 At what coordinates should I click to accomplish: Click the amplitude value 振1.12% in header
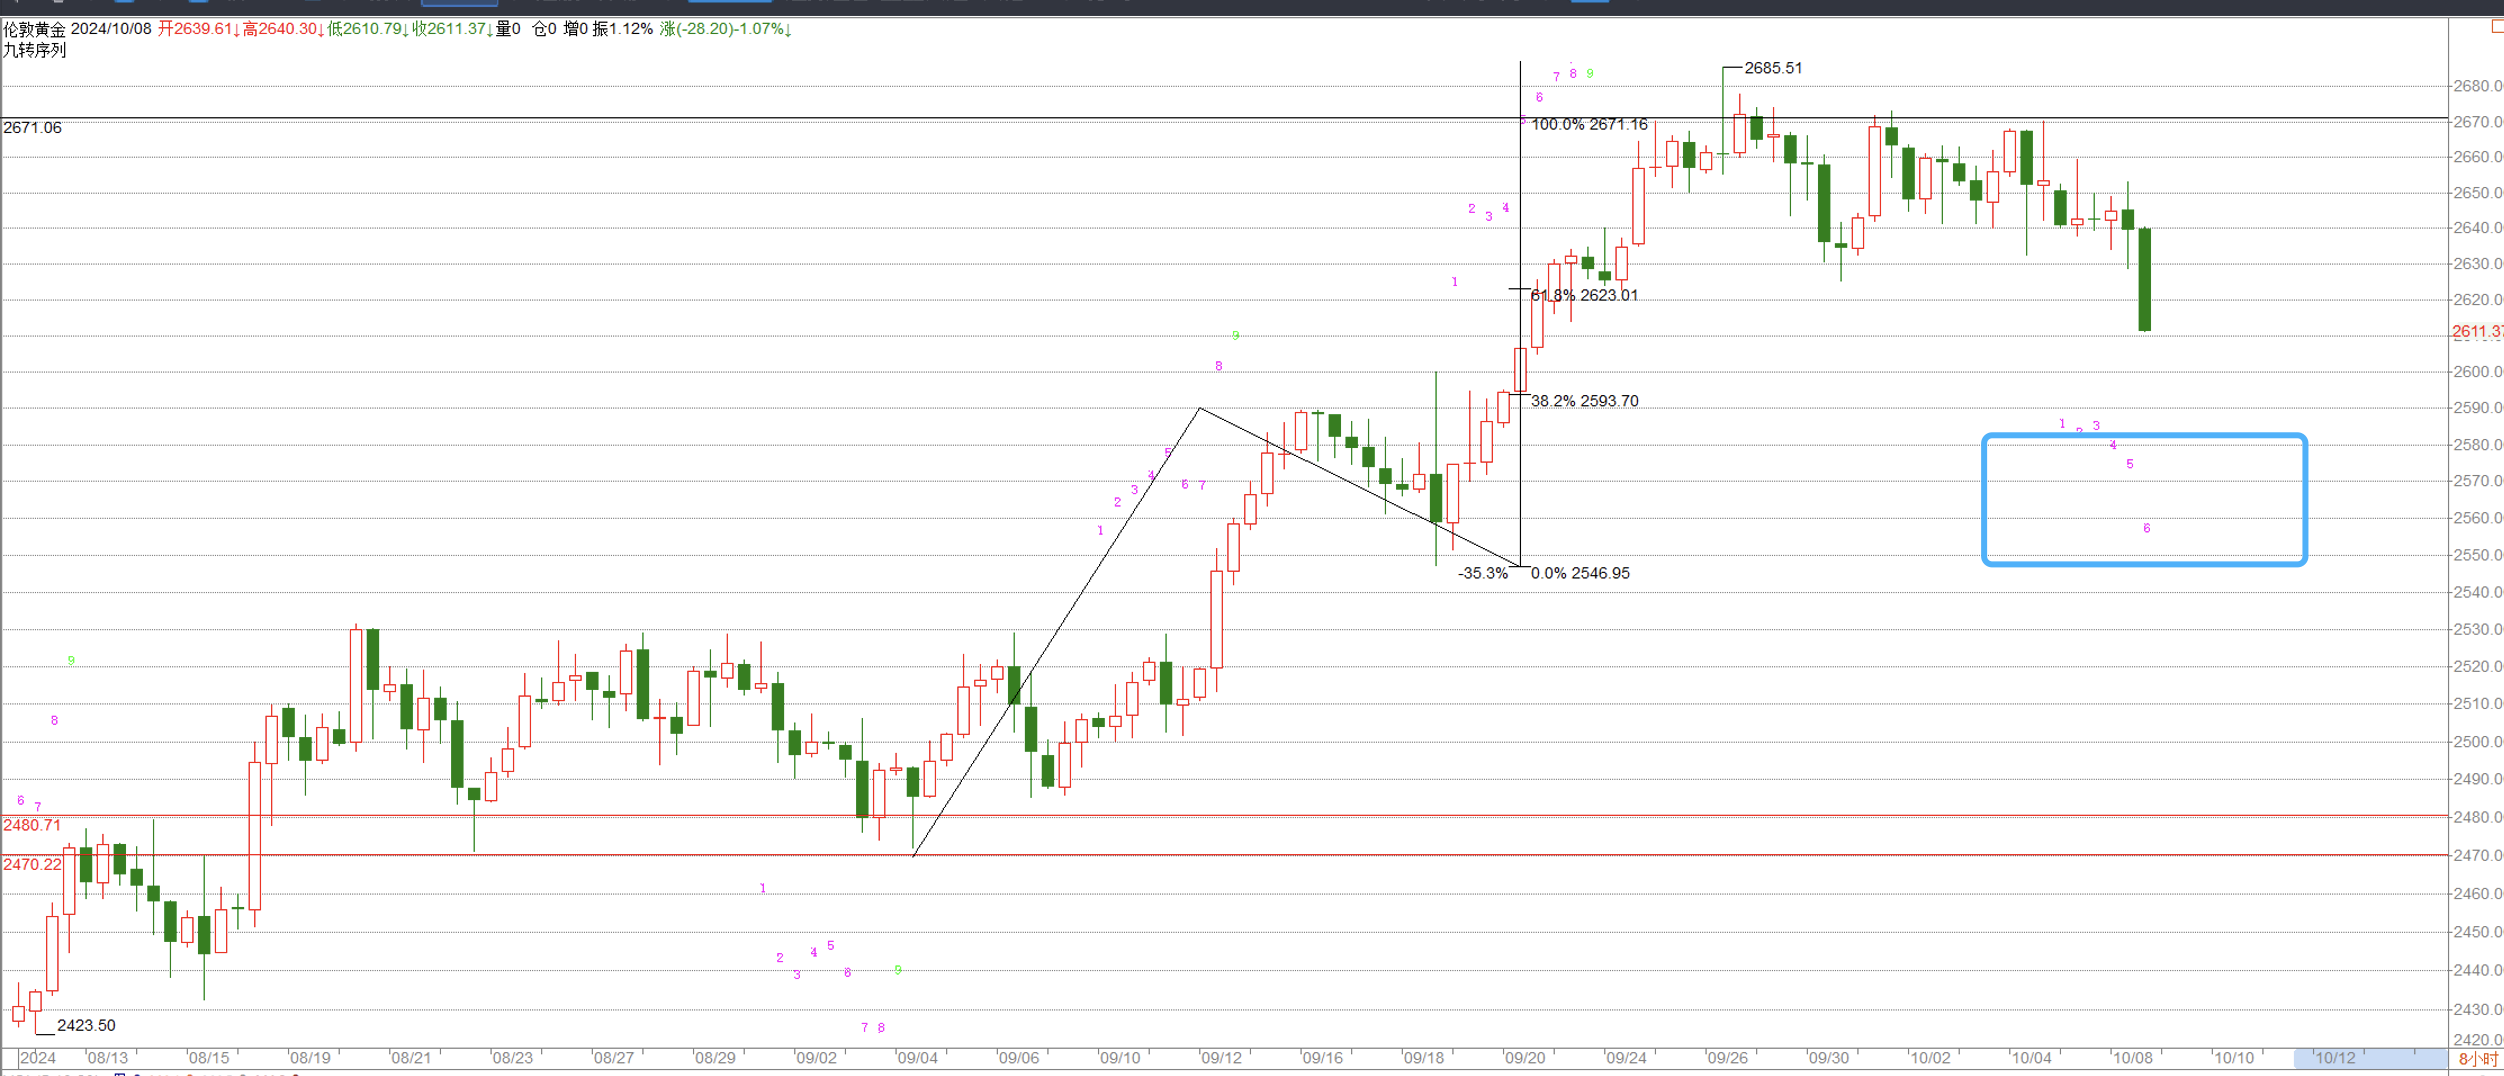tap(622, 28)
